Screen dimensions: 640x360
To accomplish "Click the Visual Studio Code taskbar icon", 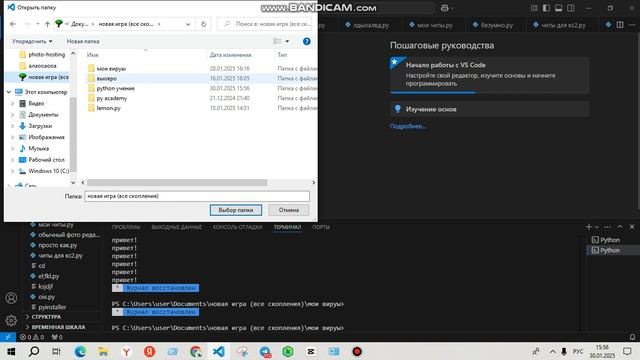I will point(219,351).
